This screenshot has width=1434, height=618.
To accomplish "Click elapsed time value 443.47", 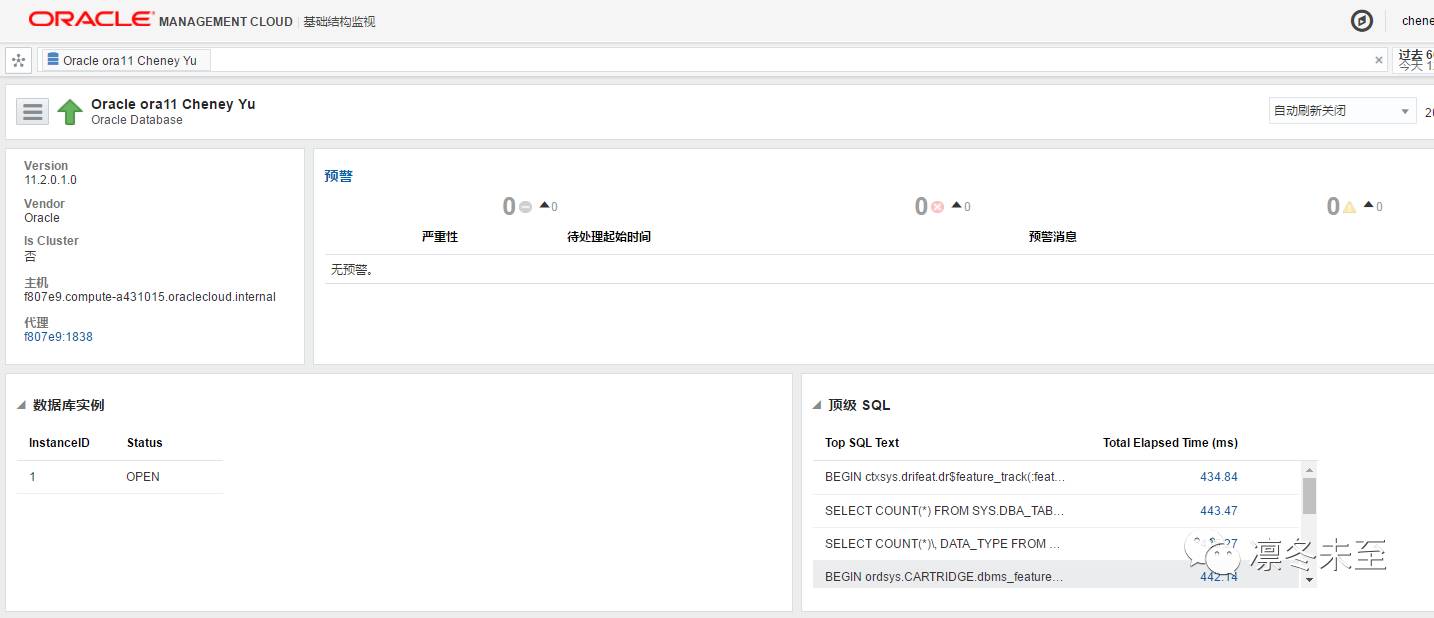I will [x=1219, y=511].
